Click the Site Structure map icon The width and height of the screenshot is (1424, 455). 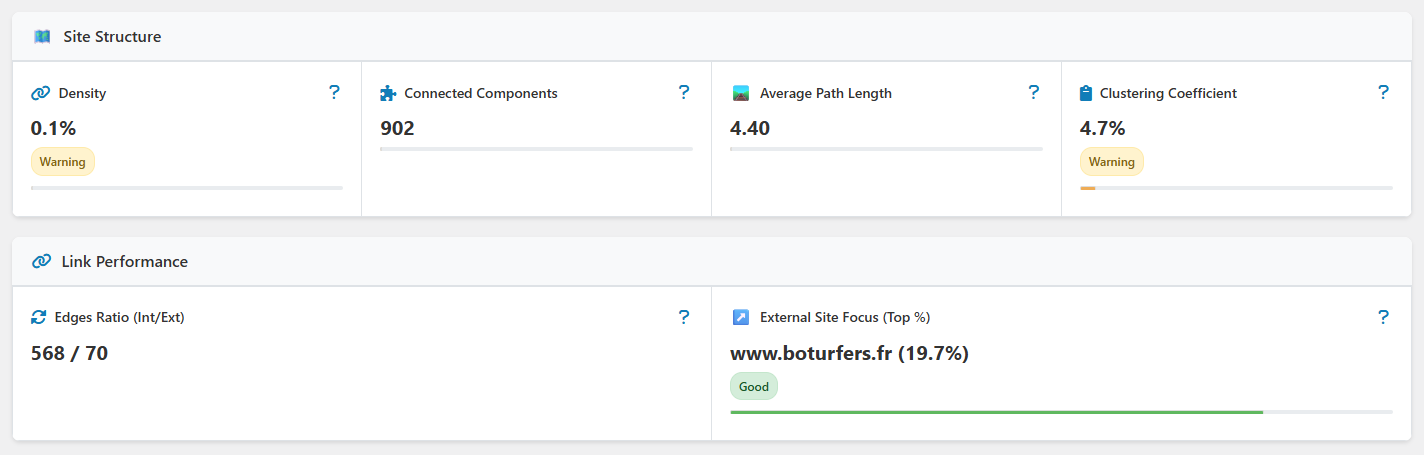(42, 37)
